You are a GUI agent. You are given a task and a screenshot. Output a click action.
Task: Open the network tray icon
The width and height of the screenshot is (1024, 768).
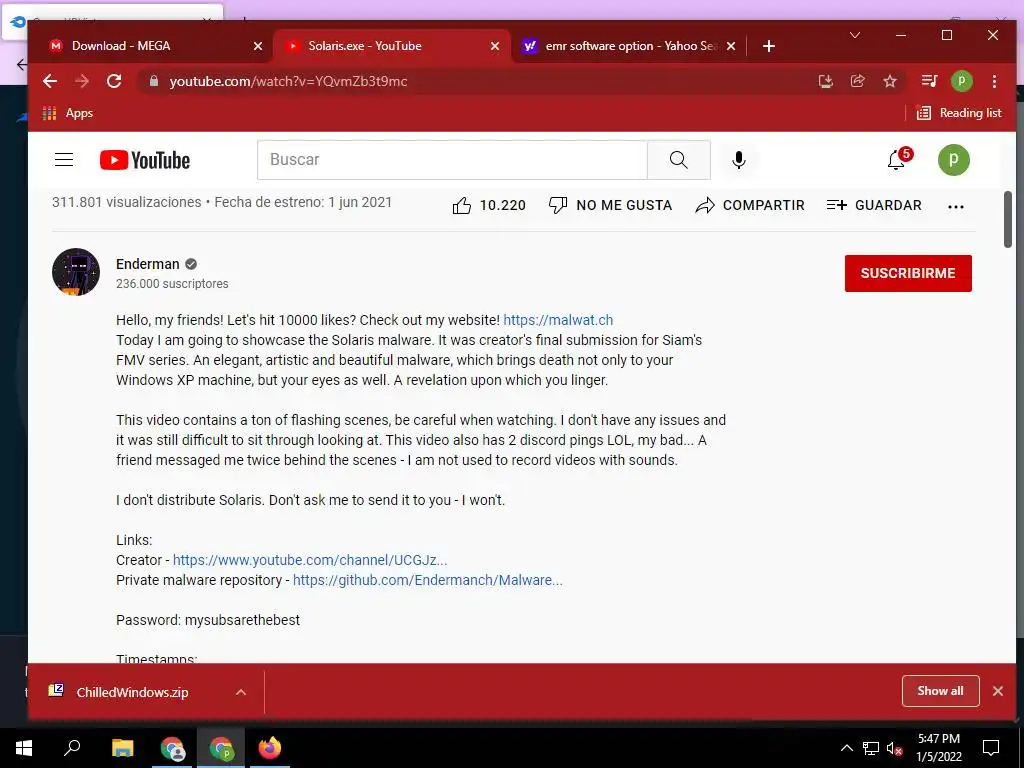871,748
